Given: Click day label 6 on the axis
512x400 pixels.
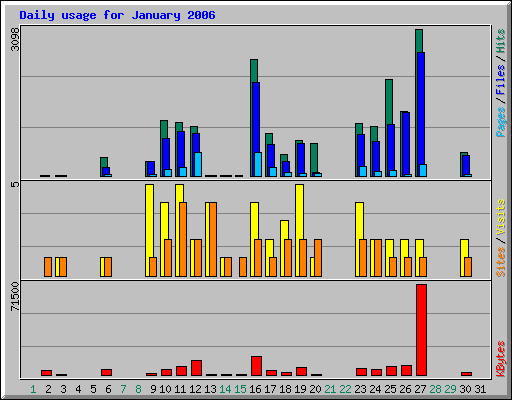Looking at the screenshot, I should point(108,389).
